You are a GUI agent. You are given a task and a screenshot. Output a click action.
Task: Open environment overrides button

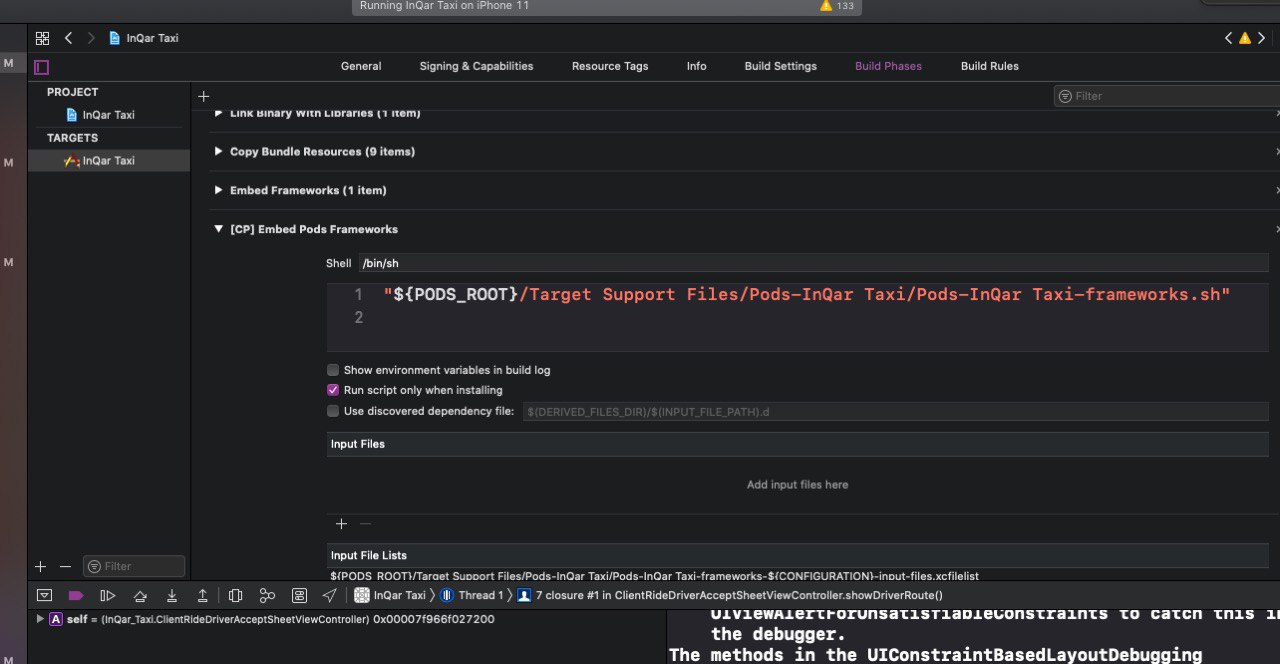tap(299, 595)
